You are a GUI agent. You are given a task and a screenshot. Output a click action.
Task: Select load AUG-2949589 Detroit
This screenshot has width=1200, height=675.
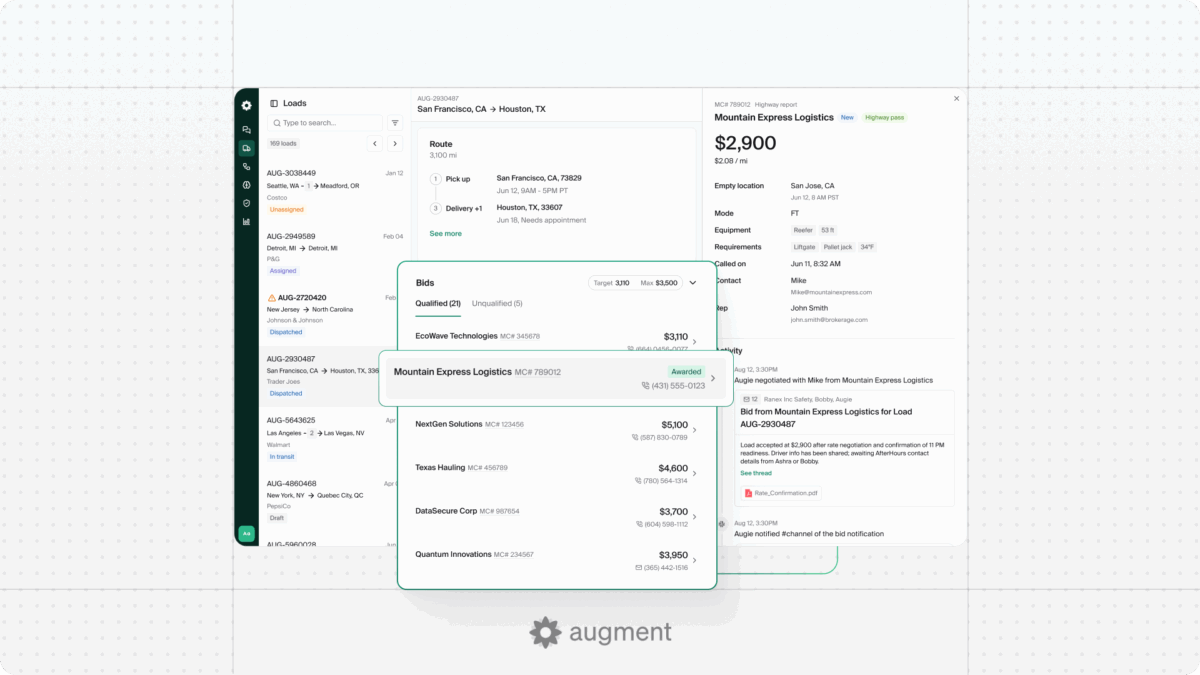point(335,253)
